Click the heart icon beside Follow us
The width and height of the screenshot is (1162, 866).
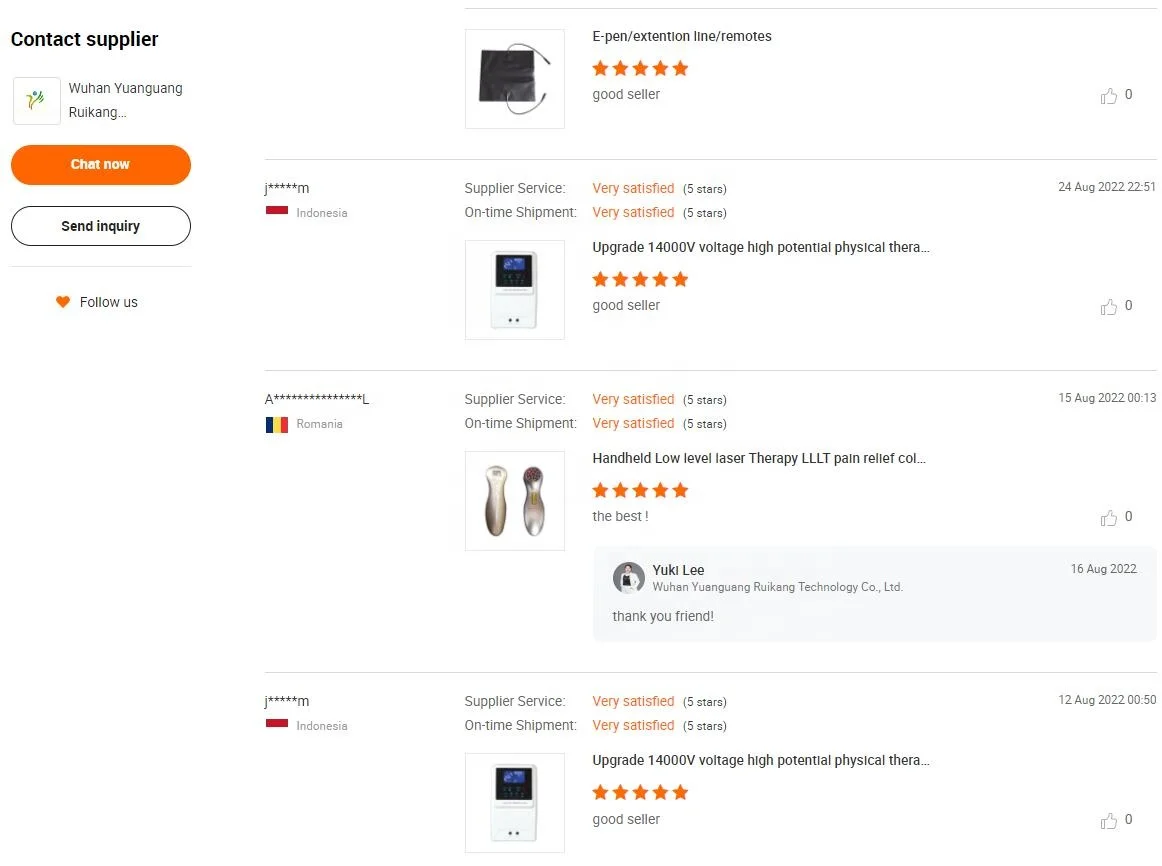pos(63,302)
